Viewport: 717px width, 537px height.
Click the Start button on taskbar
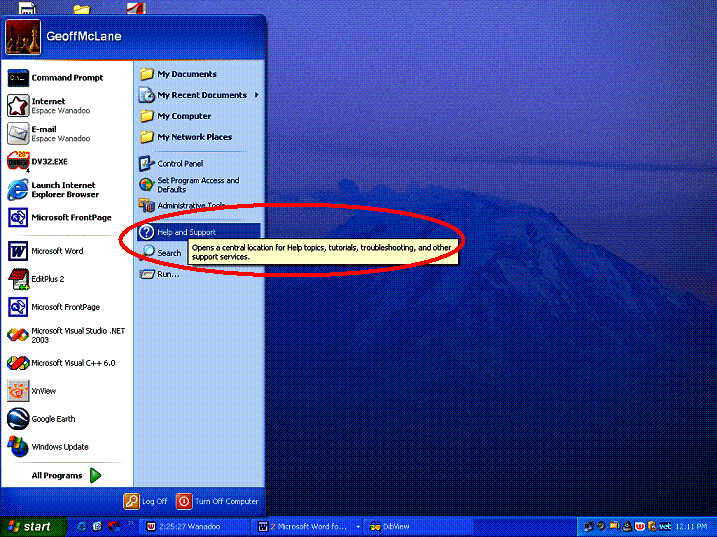[x=30, y=526]
